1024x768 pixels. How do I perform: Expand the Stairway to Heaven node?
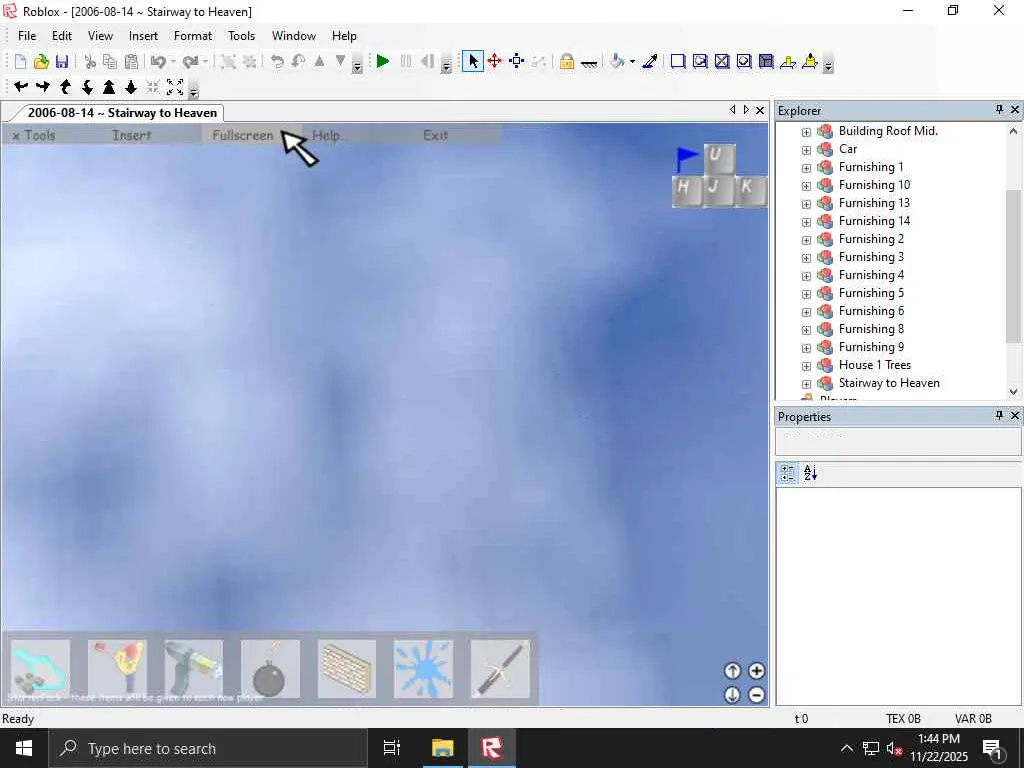(807, 384)
